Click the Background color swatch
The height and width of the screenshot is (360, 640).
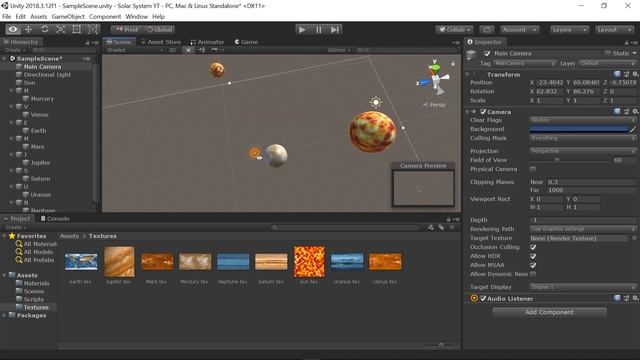click(579, 129)
